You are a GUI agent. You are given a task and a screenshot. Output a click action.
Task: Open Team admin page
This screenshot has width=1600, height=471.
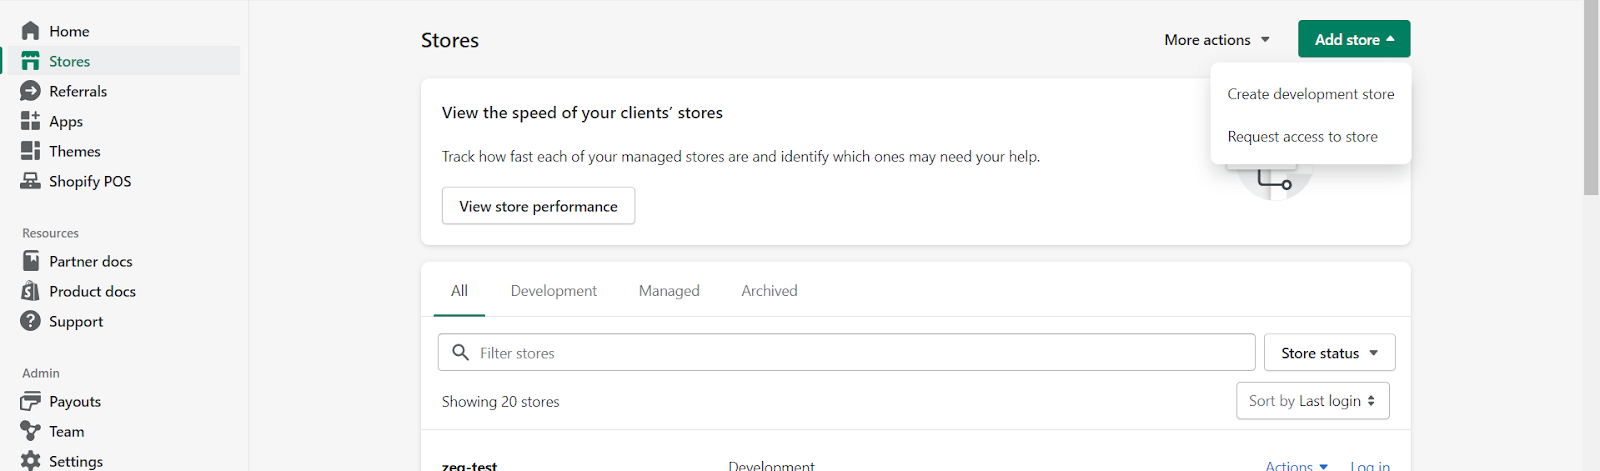(66, 431)
